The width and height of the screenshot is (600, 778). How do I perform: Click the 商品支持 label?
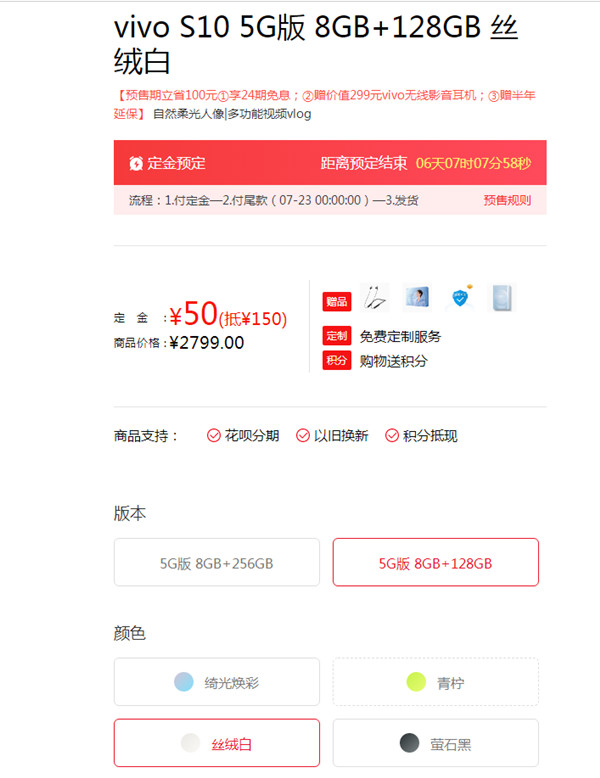[145, 436]
